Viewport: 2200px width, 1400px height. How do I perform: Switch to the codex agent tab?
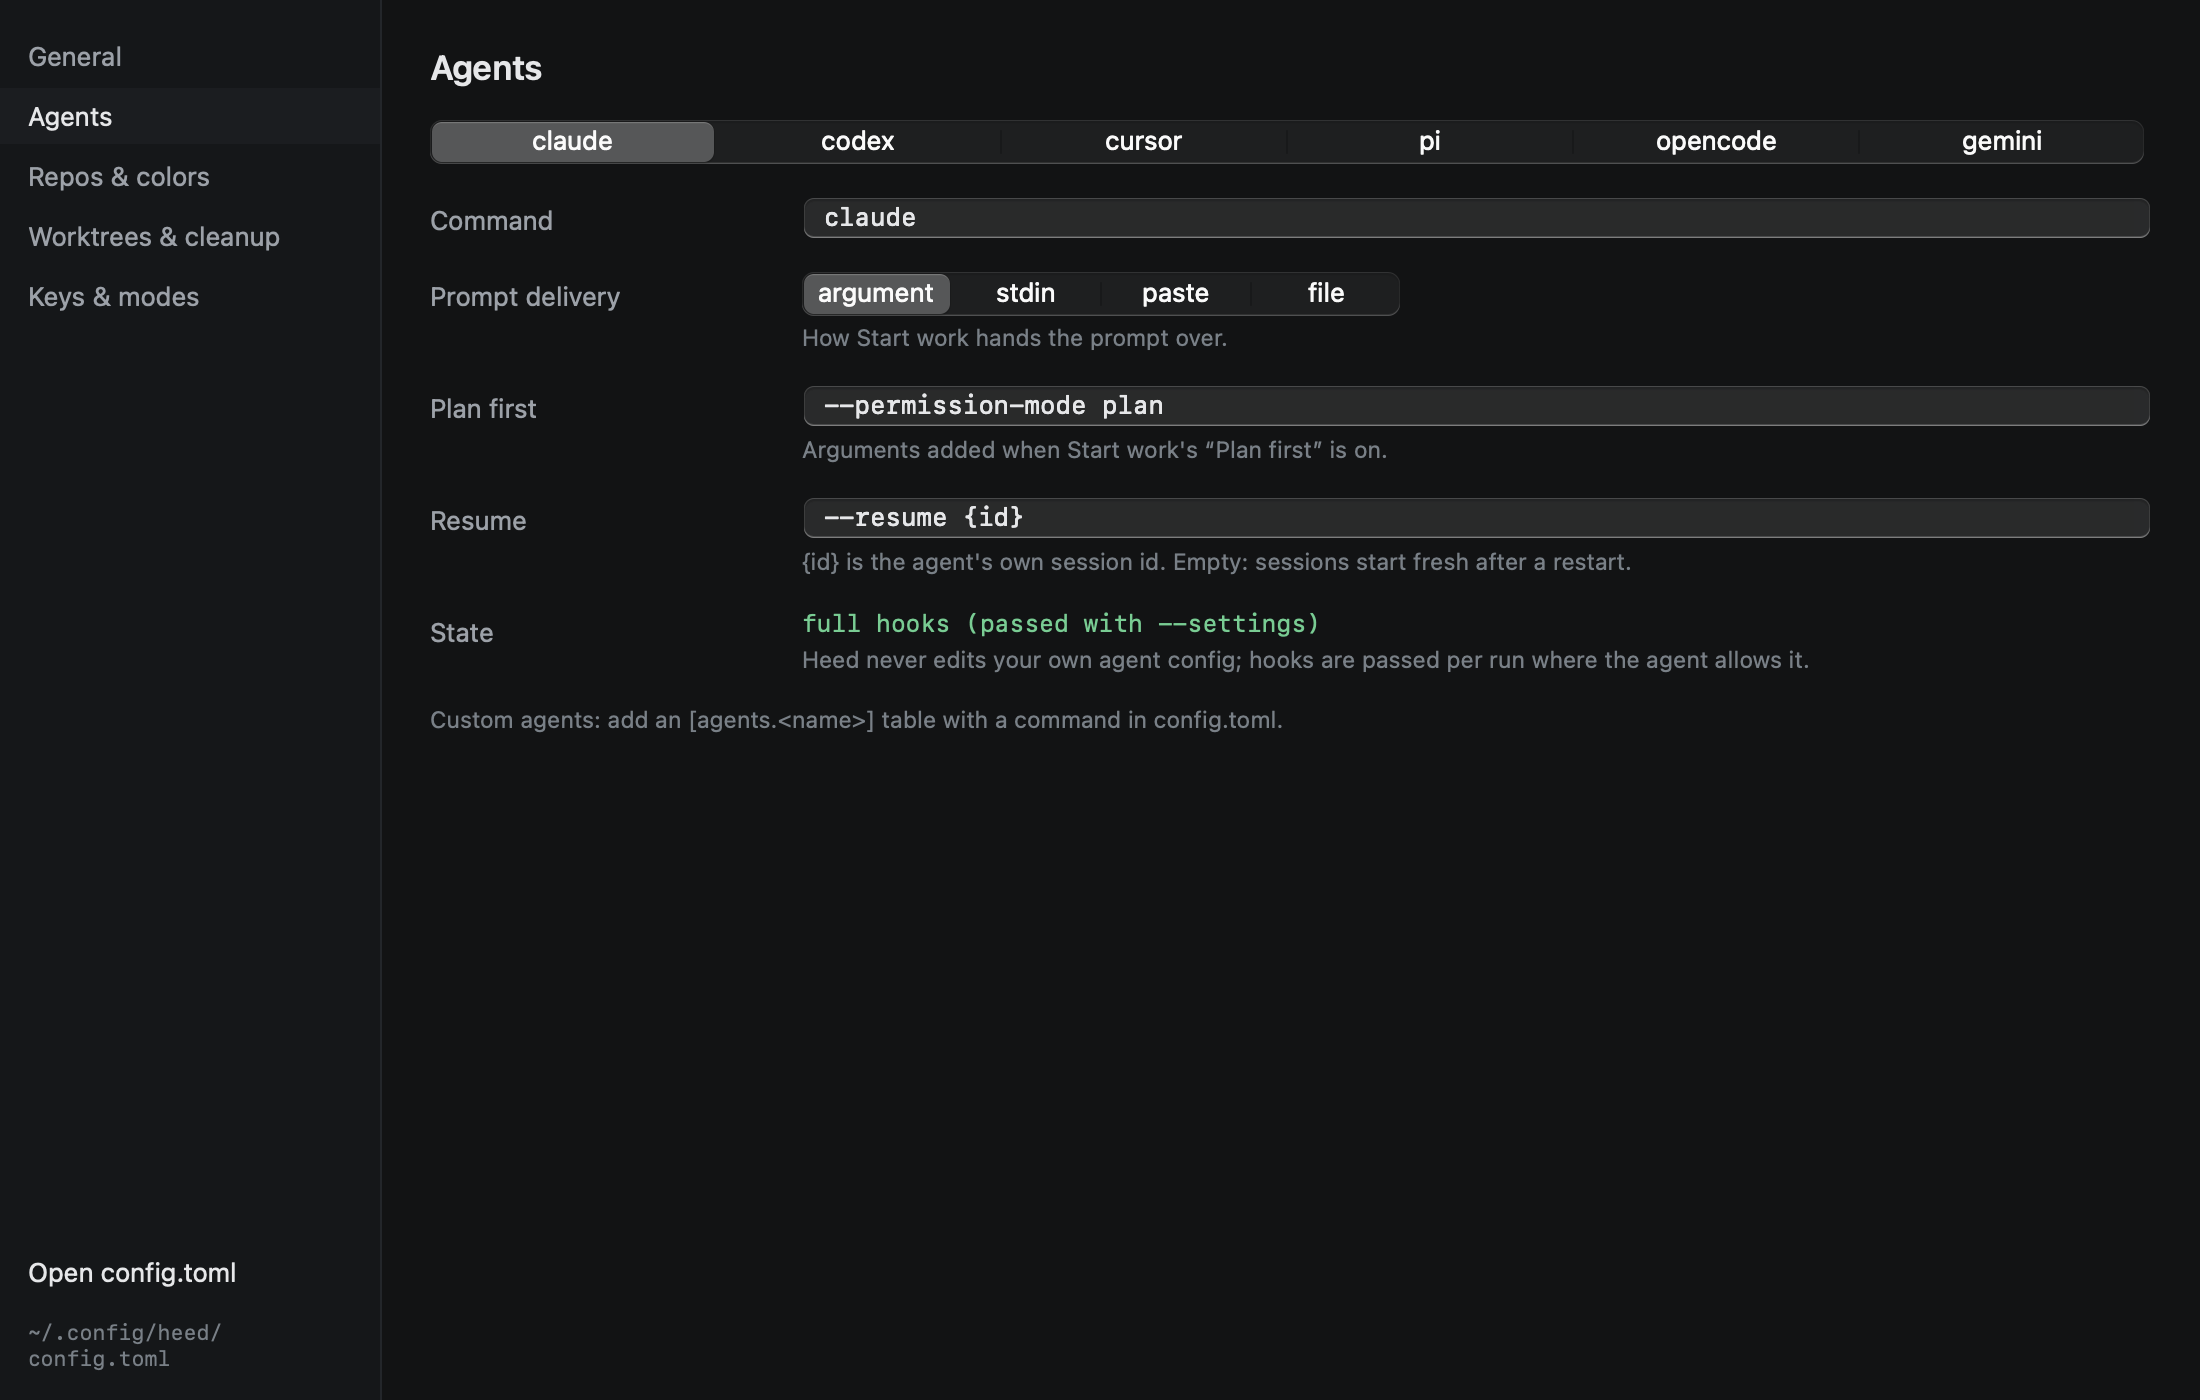(x=858, y=142)
